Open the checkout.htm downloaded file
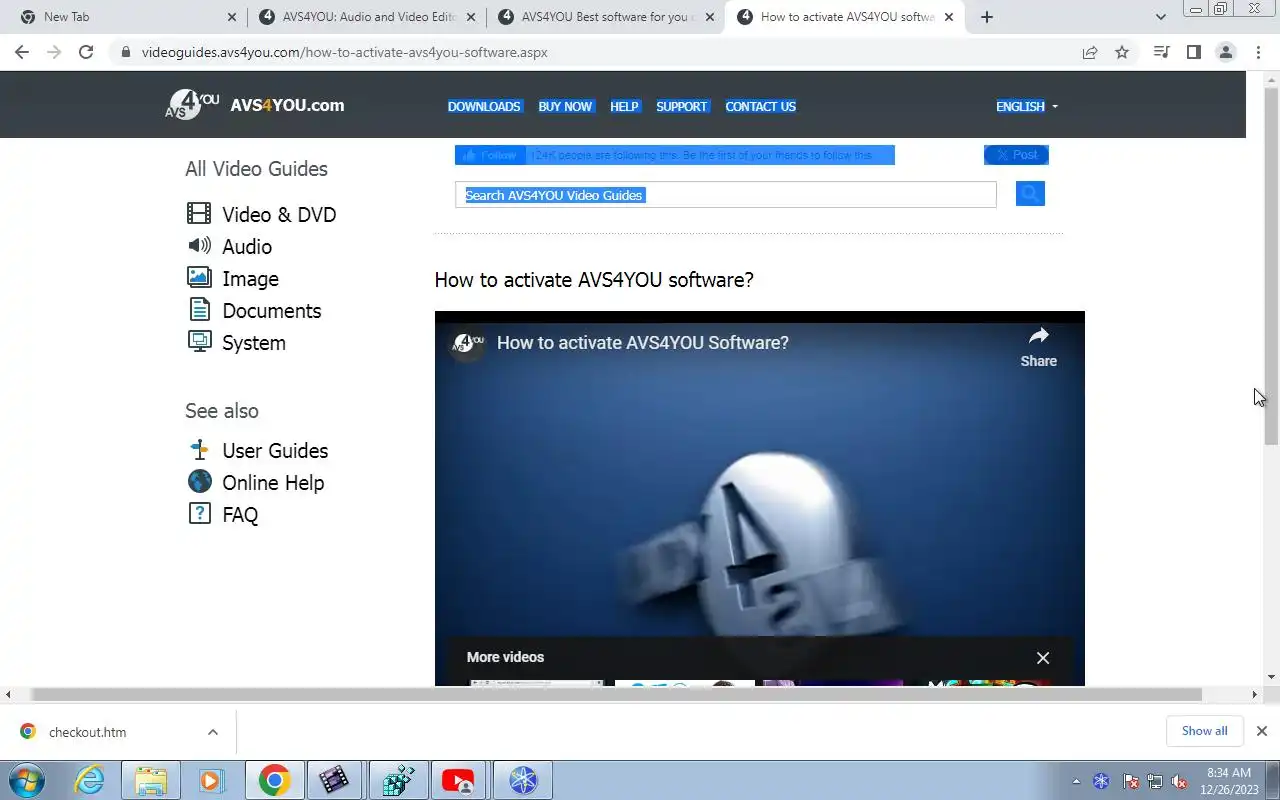Viewport: 1280px width, 800px height. tap(88, 732)
